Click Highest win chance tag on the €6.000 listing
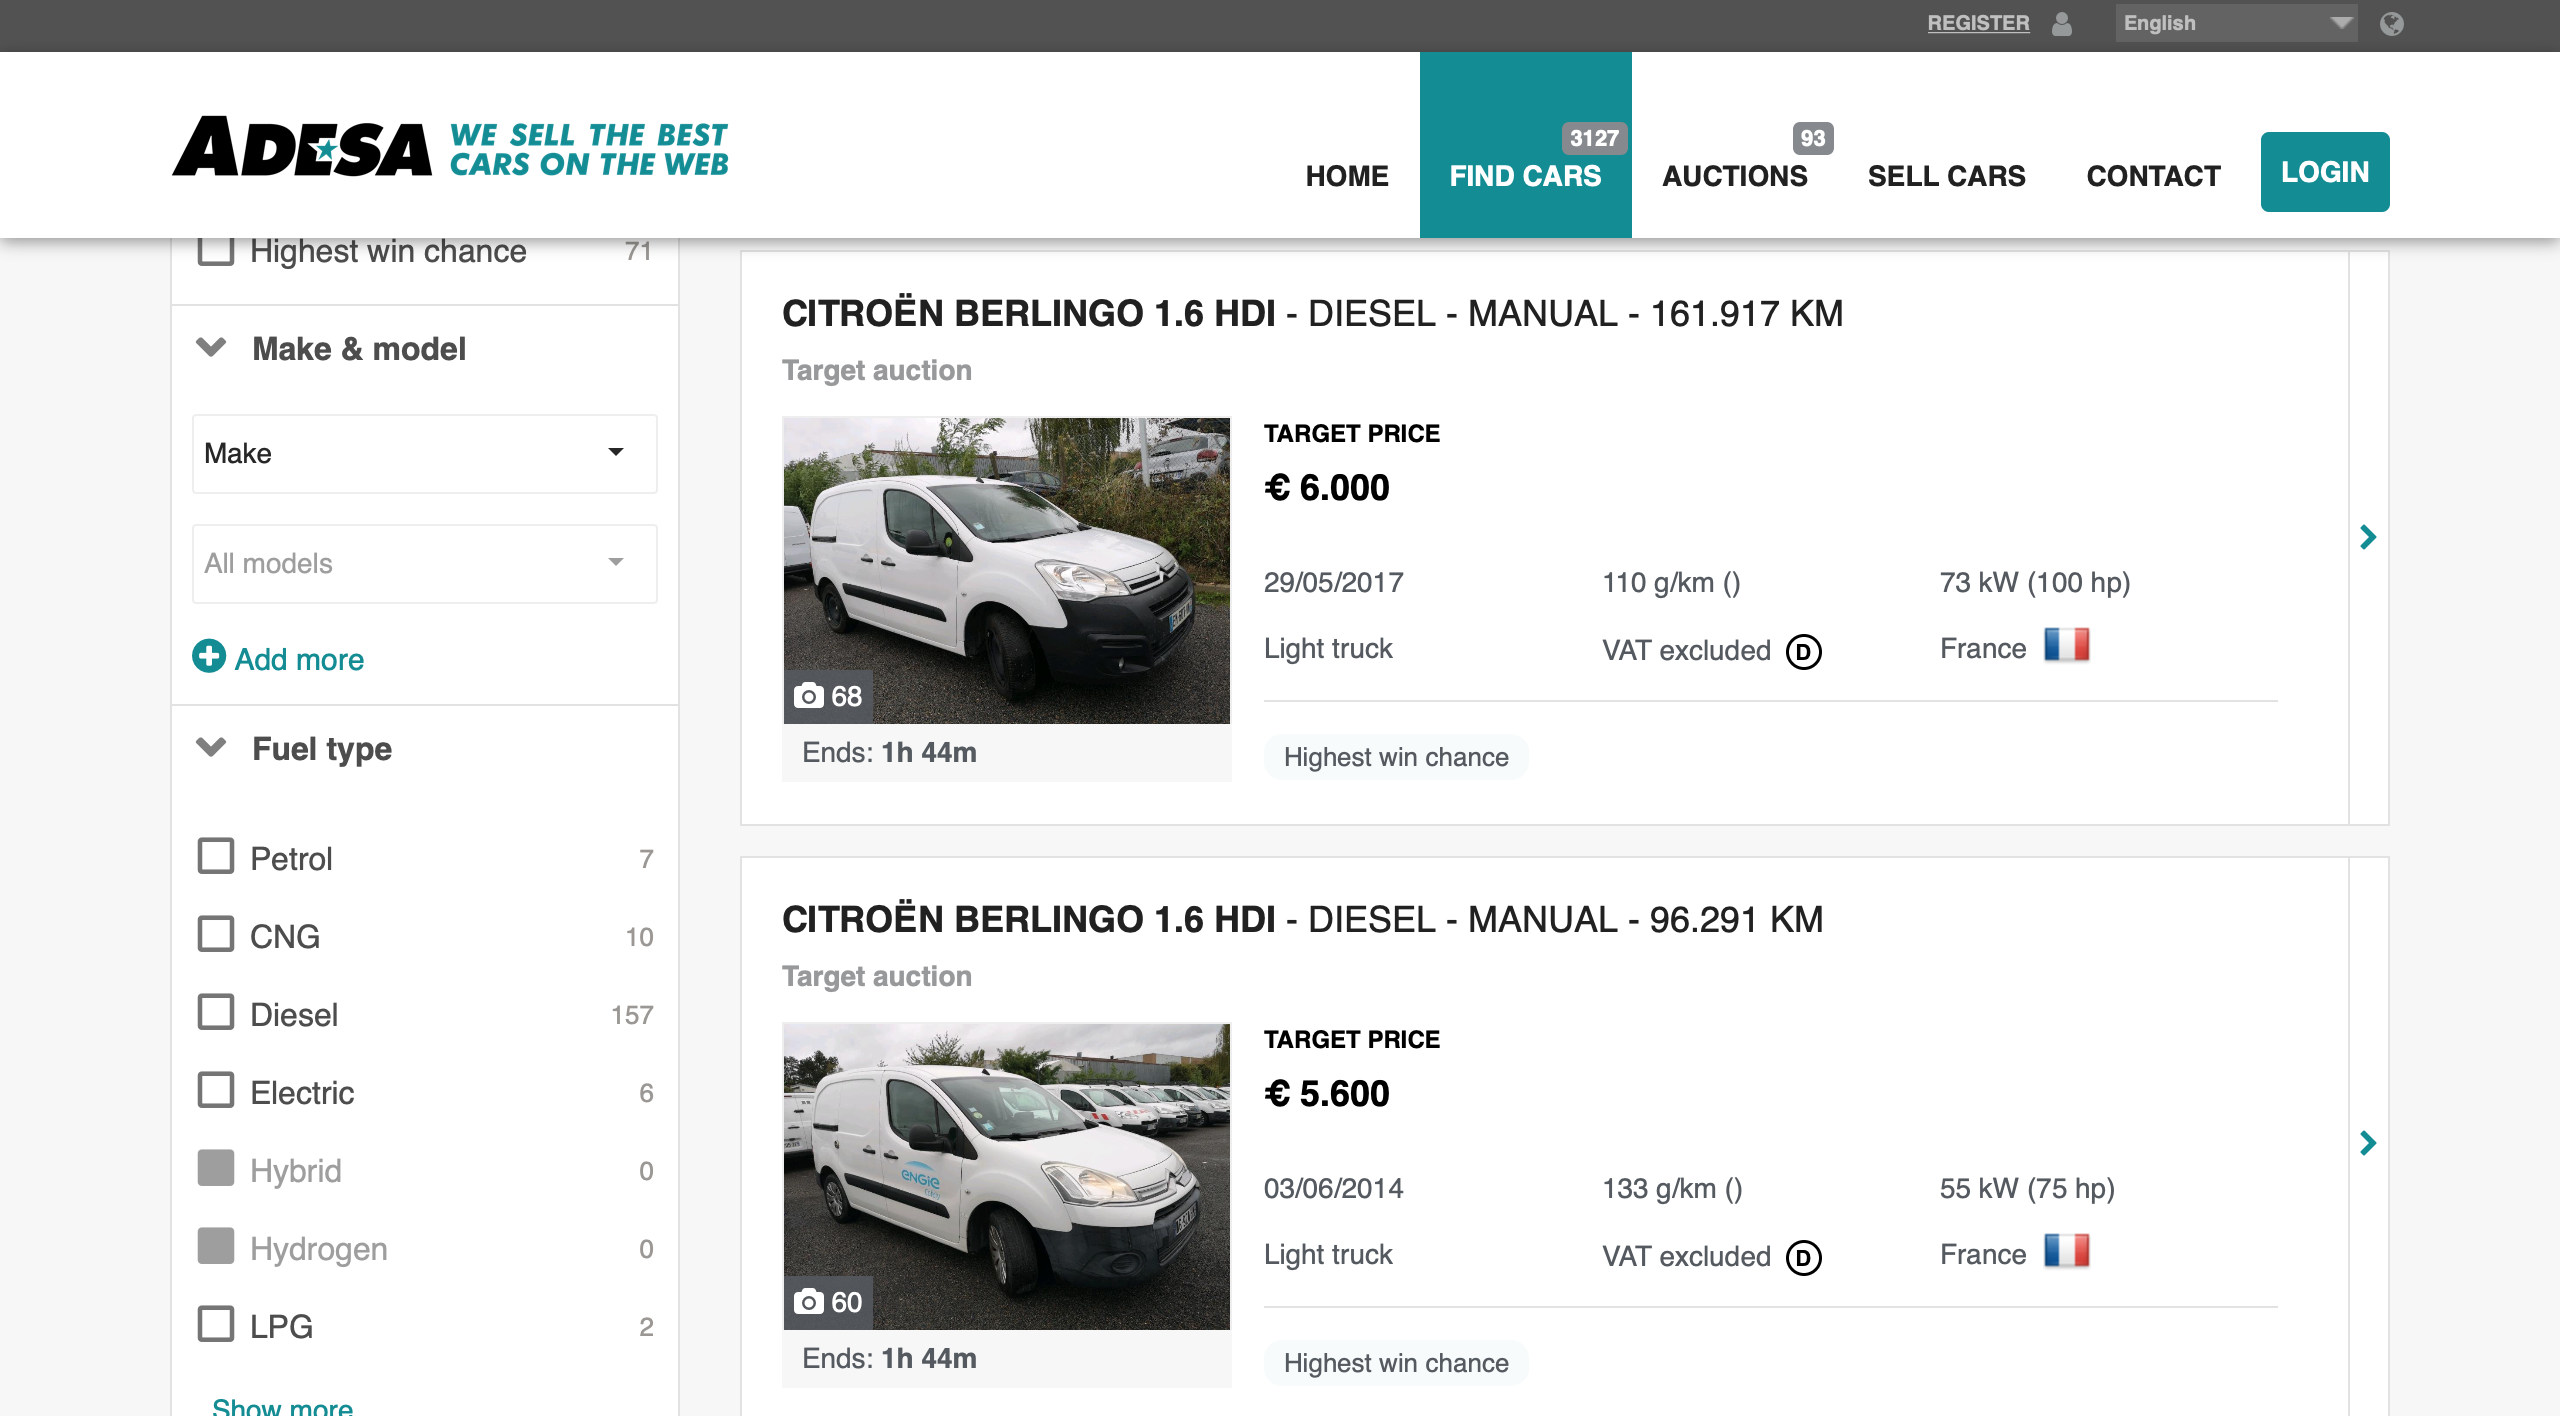Viewport: 2560px width, 1416px height. [x=1396, y=757]
